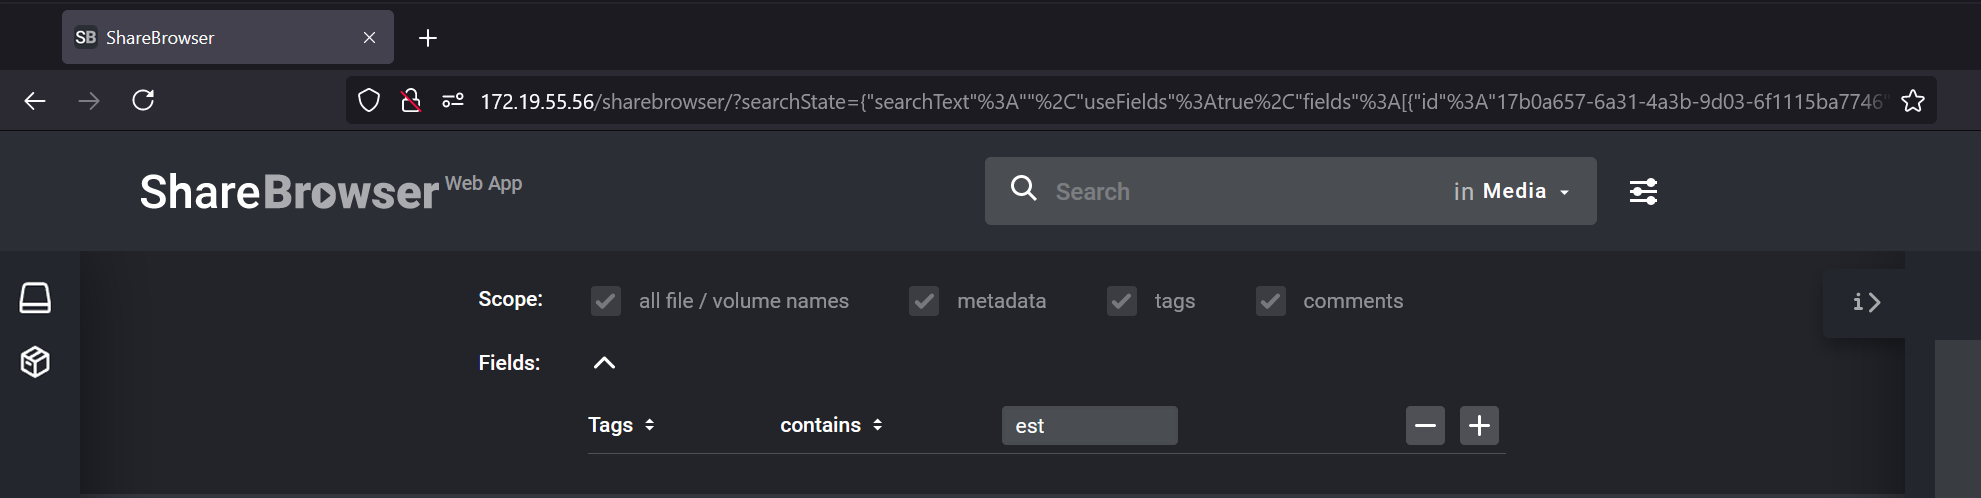Open the volumes drive icon in sidebar
This screenshot has width=1981, height=498.
click(x=35, y=298)
